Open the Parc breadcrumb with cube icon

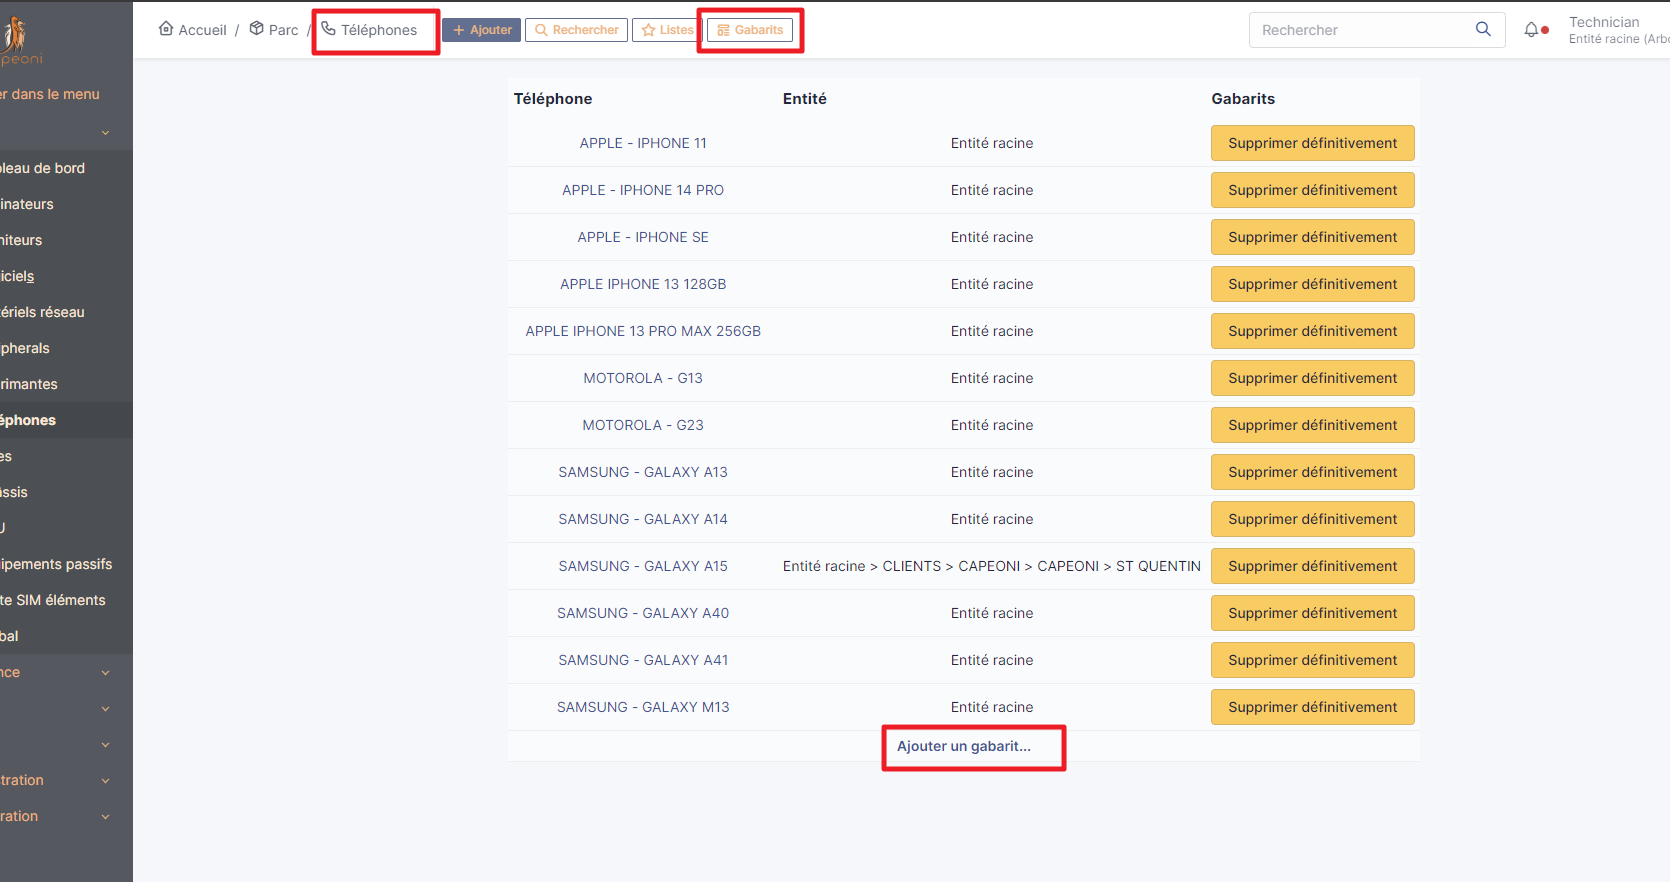(x=274, y=30)
